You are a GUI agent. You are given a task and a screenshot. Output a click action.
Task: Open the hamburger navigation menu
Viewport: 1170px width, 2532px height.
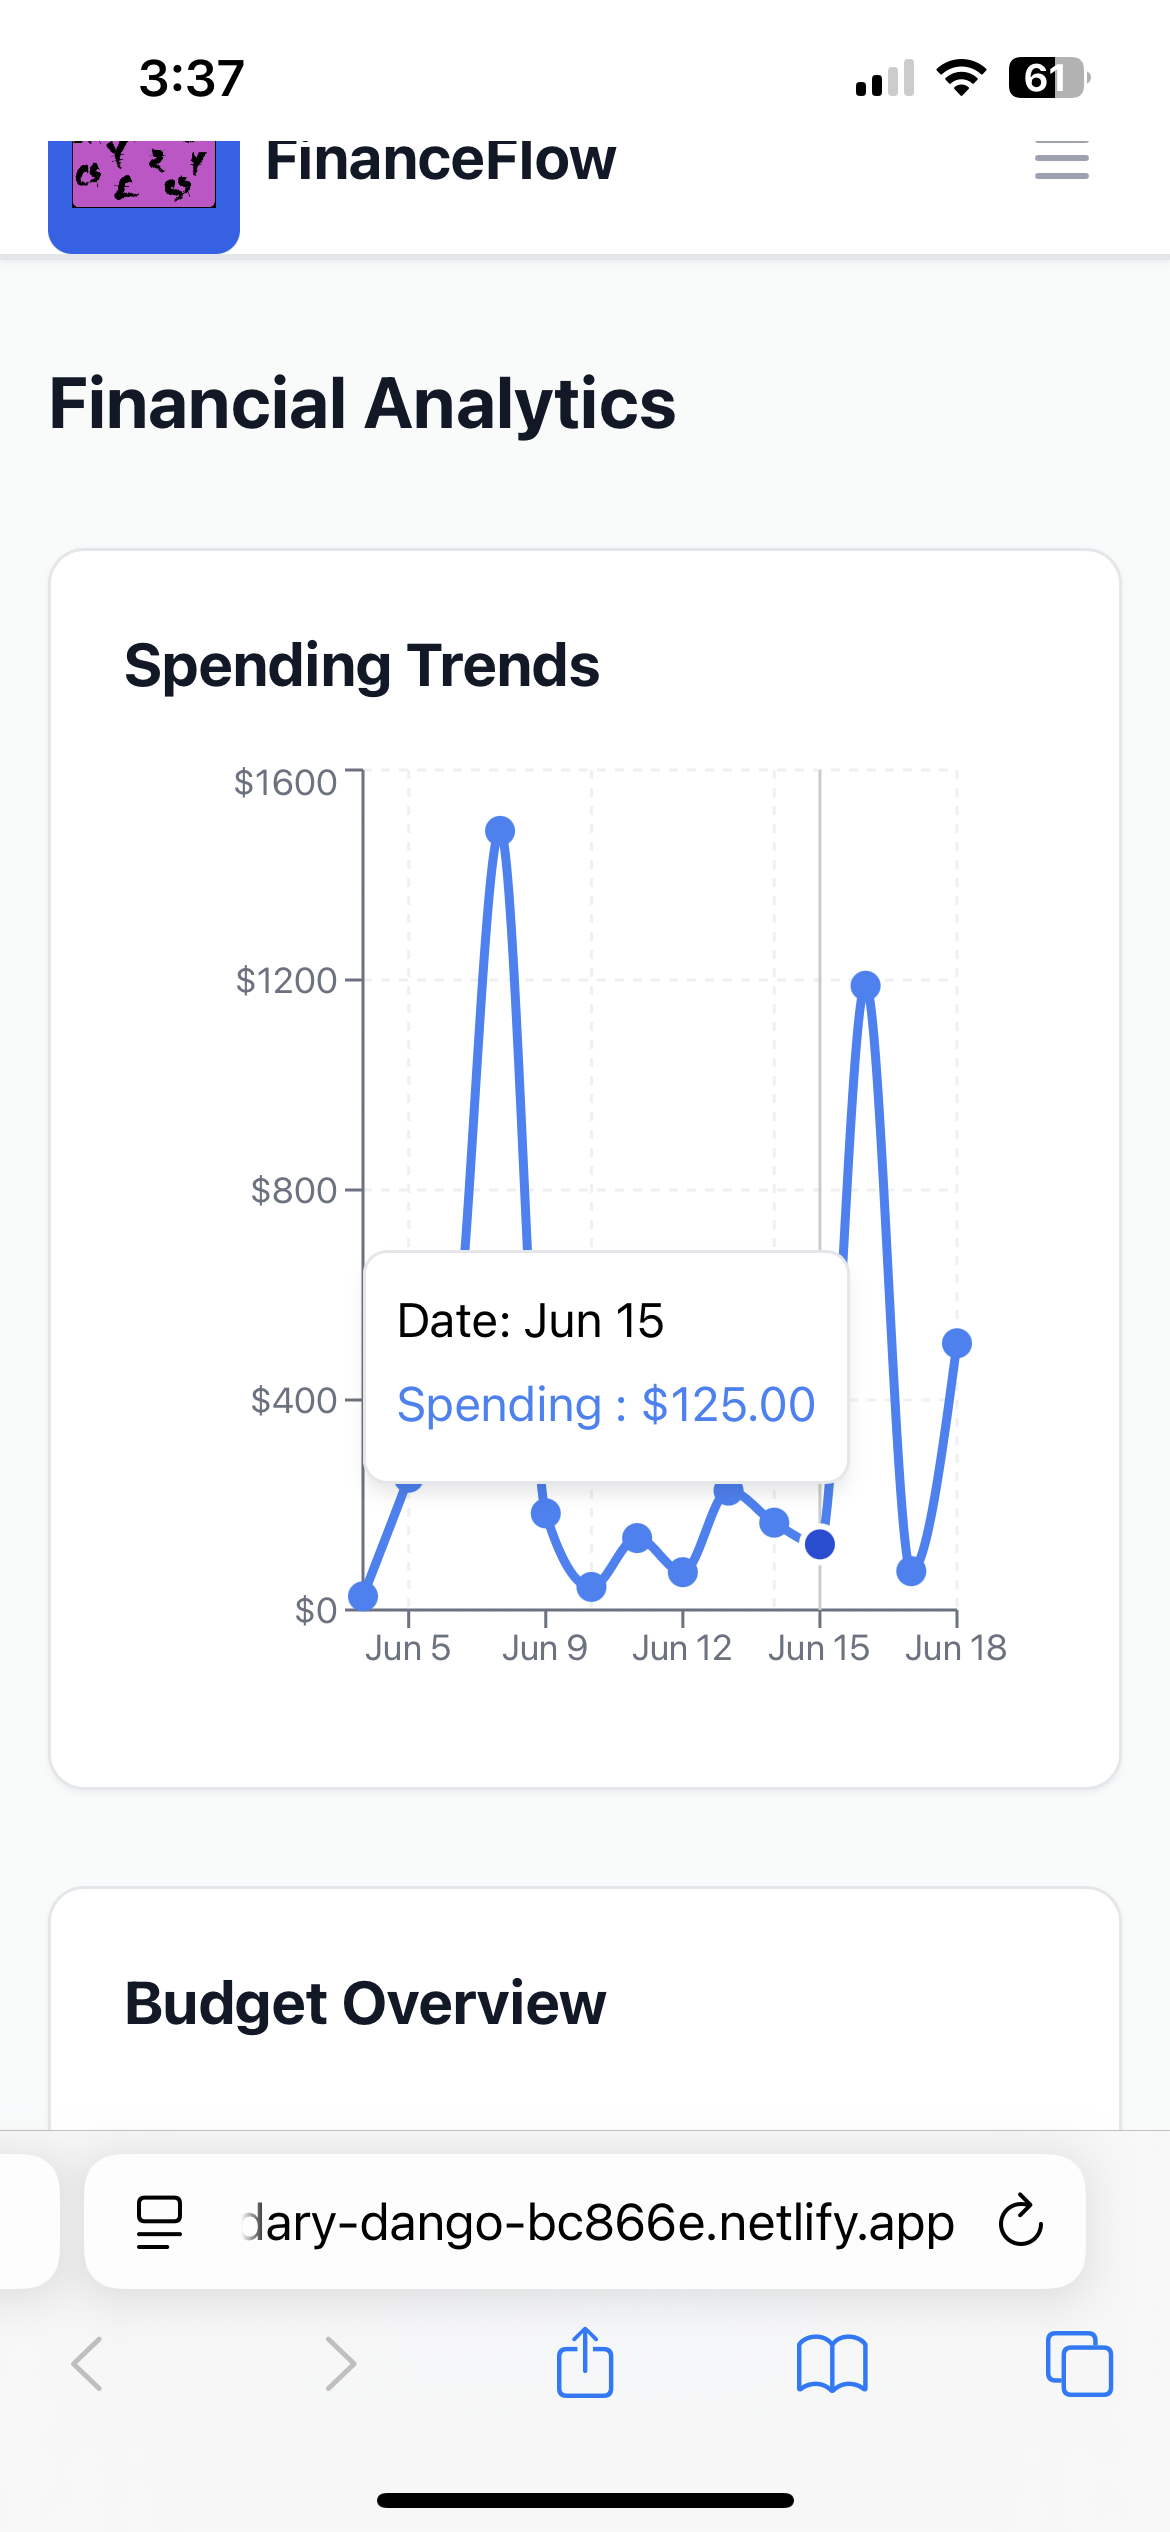pos(1061,160)
